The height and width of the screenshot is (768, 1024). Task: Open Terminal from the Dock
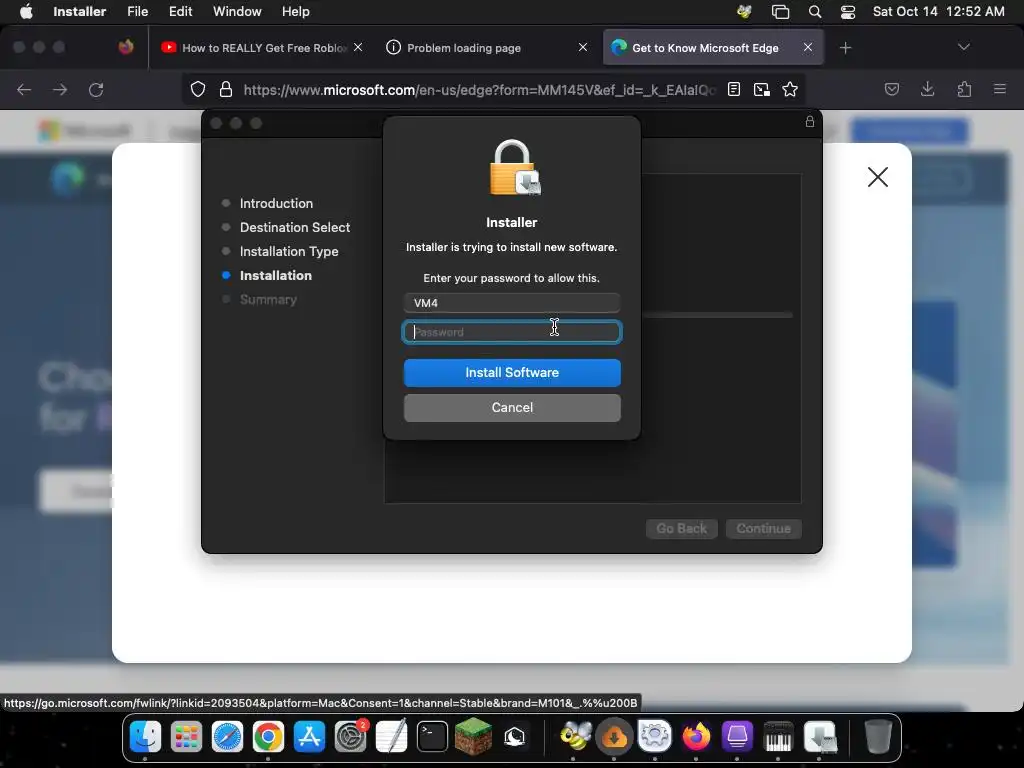click(x=432, y=737)
